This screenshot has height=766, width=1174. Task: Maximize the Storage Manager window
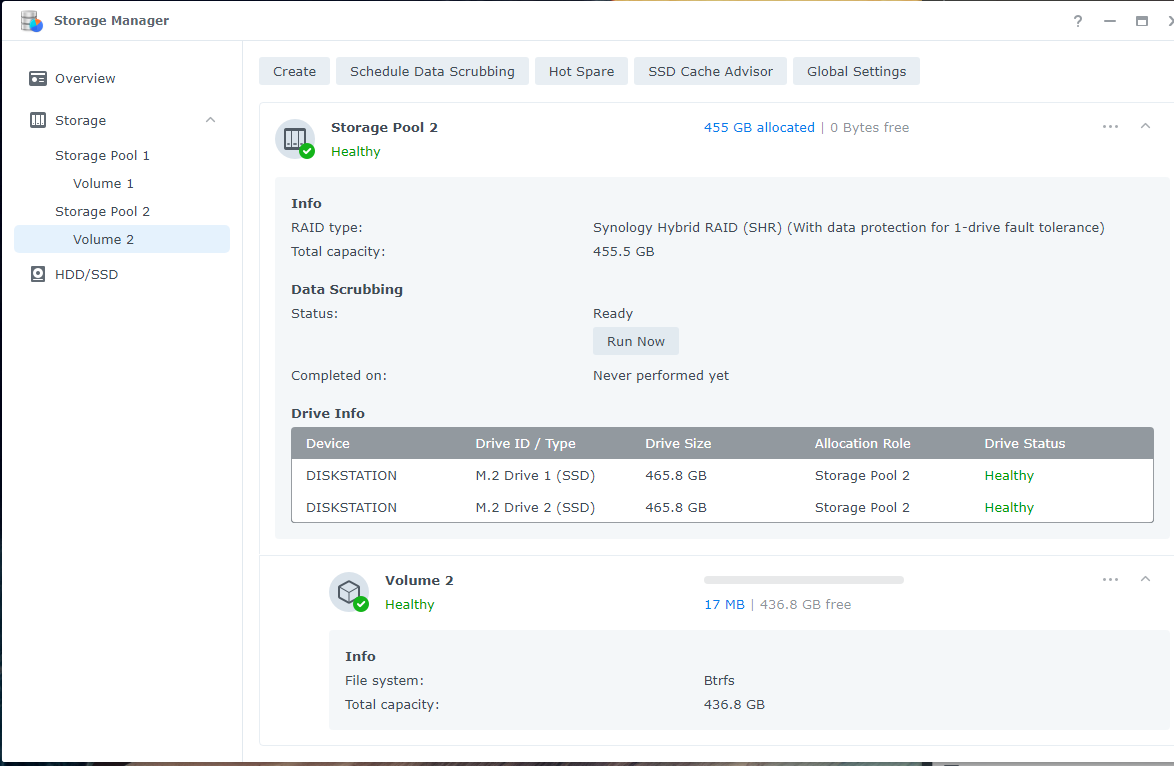(x=1142, y=21)
